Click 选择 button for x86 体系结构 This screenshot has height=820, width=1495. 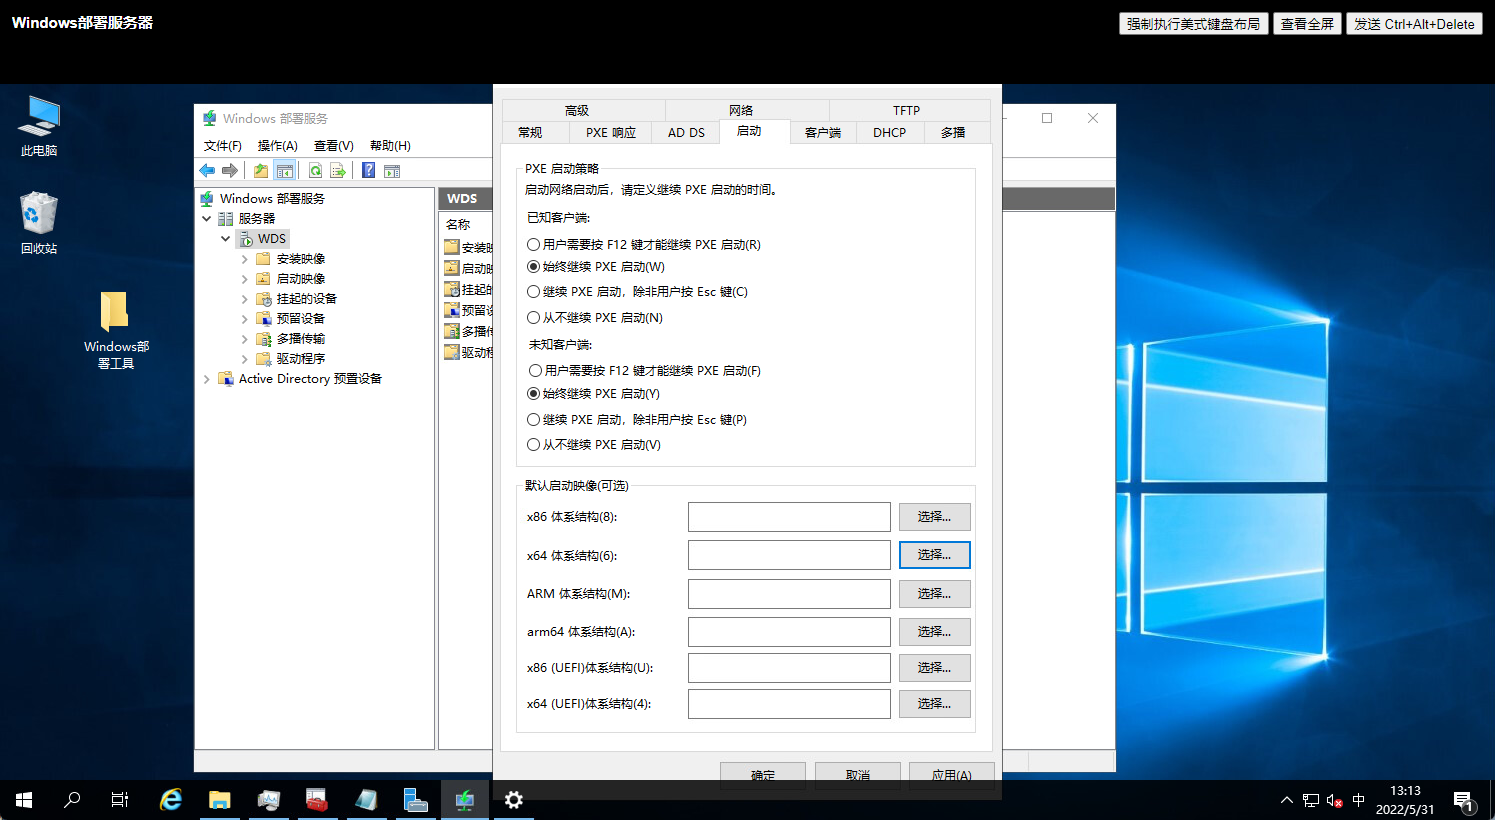click(x=934, y=517)
